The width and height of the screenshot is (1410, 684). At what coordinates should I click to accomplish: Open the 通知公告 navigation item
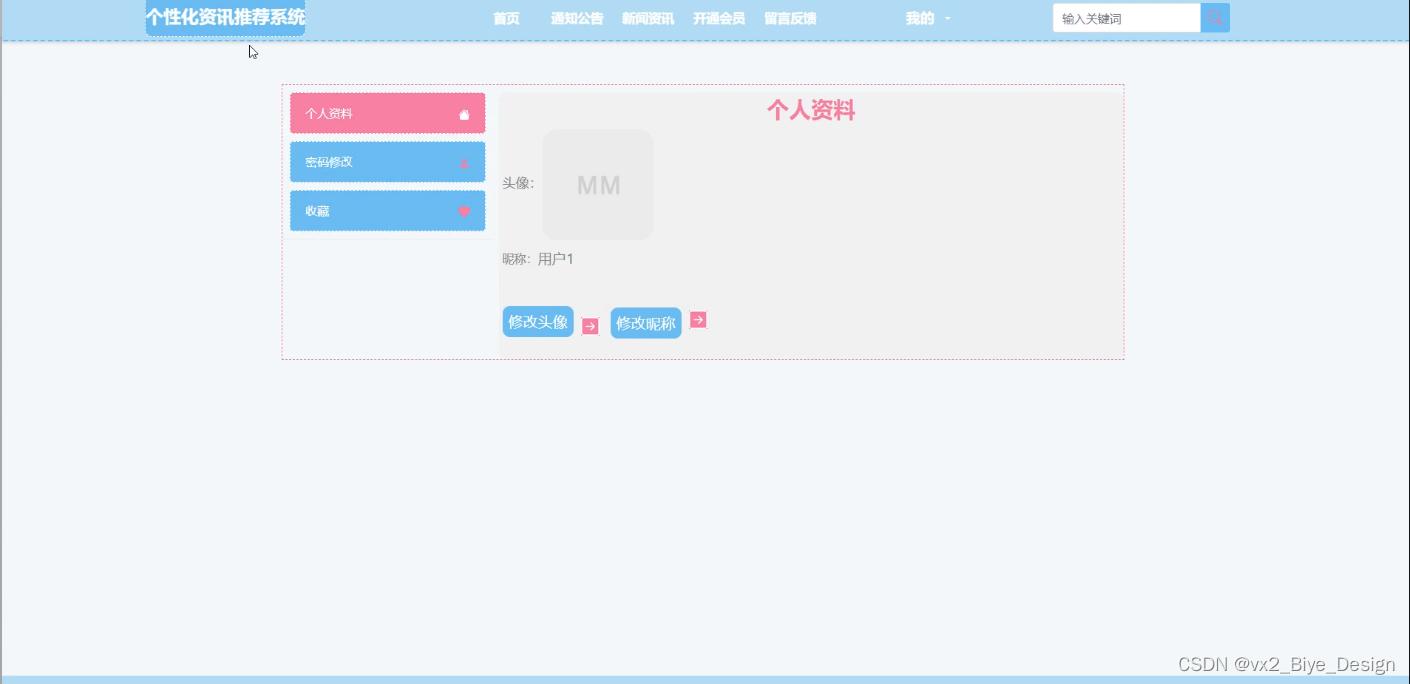click(x=577, y=19)
